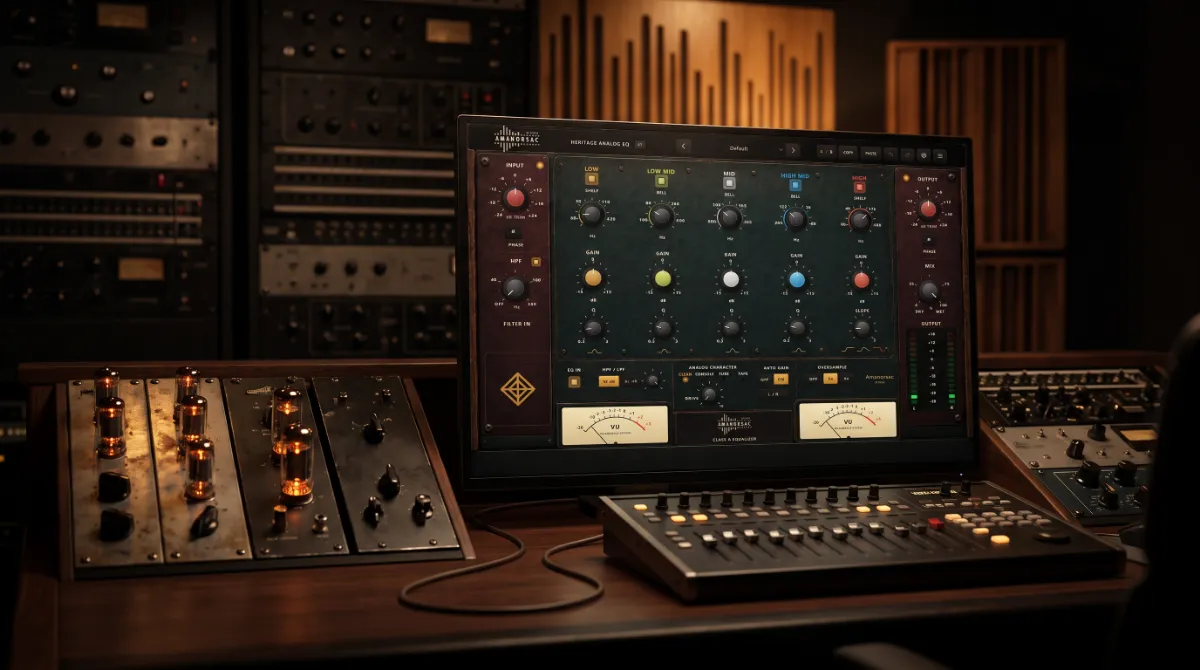Click the A / B compare button
The height and width of the screenshot is (670, 1200).
pyautogui.click(x=826, y=151)
